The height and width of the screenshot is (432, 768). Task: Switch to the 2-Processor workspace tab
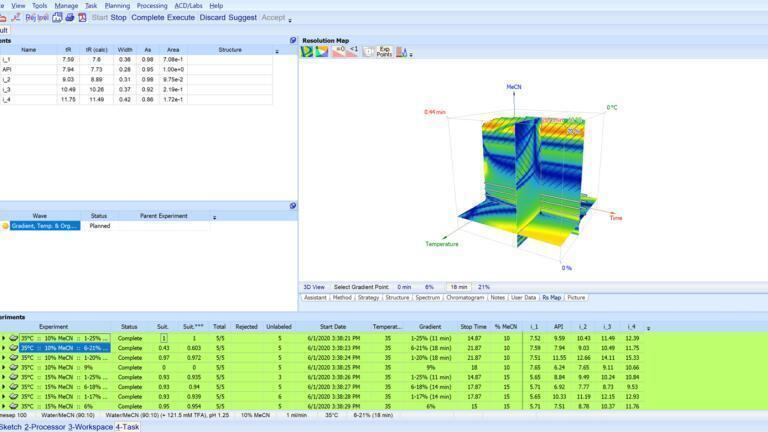(45, 427)
